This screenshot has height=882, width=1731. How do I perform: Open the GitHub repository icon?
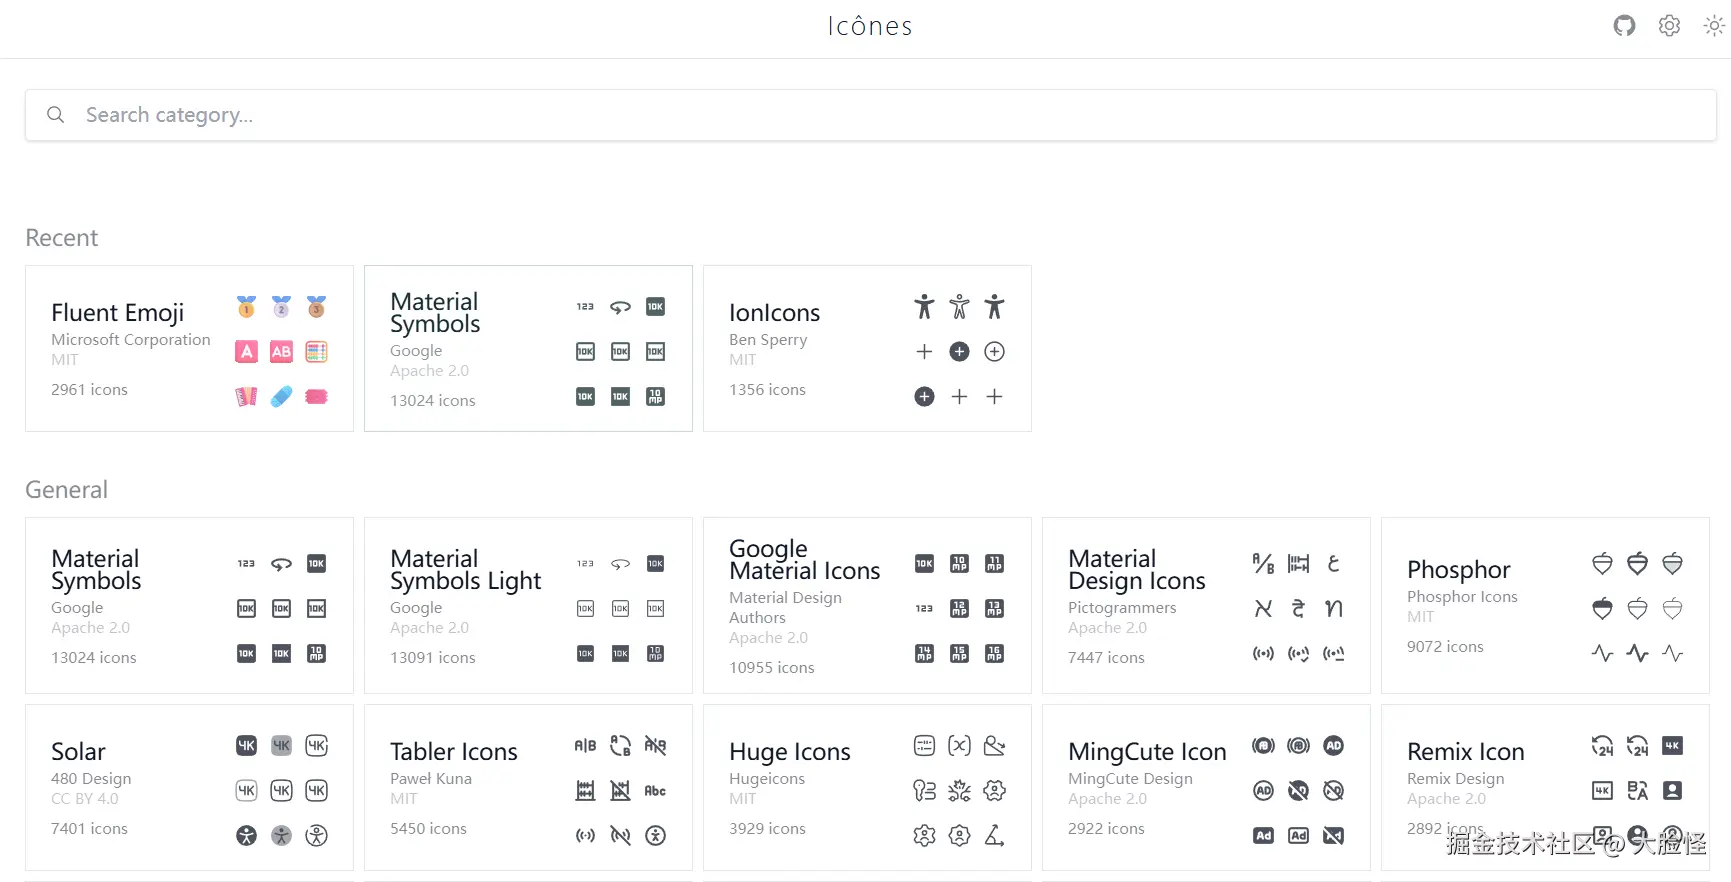coord(1624,26)
